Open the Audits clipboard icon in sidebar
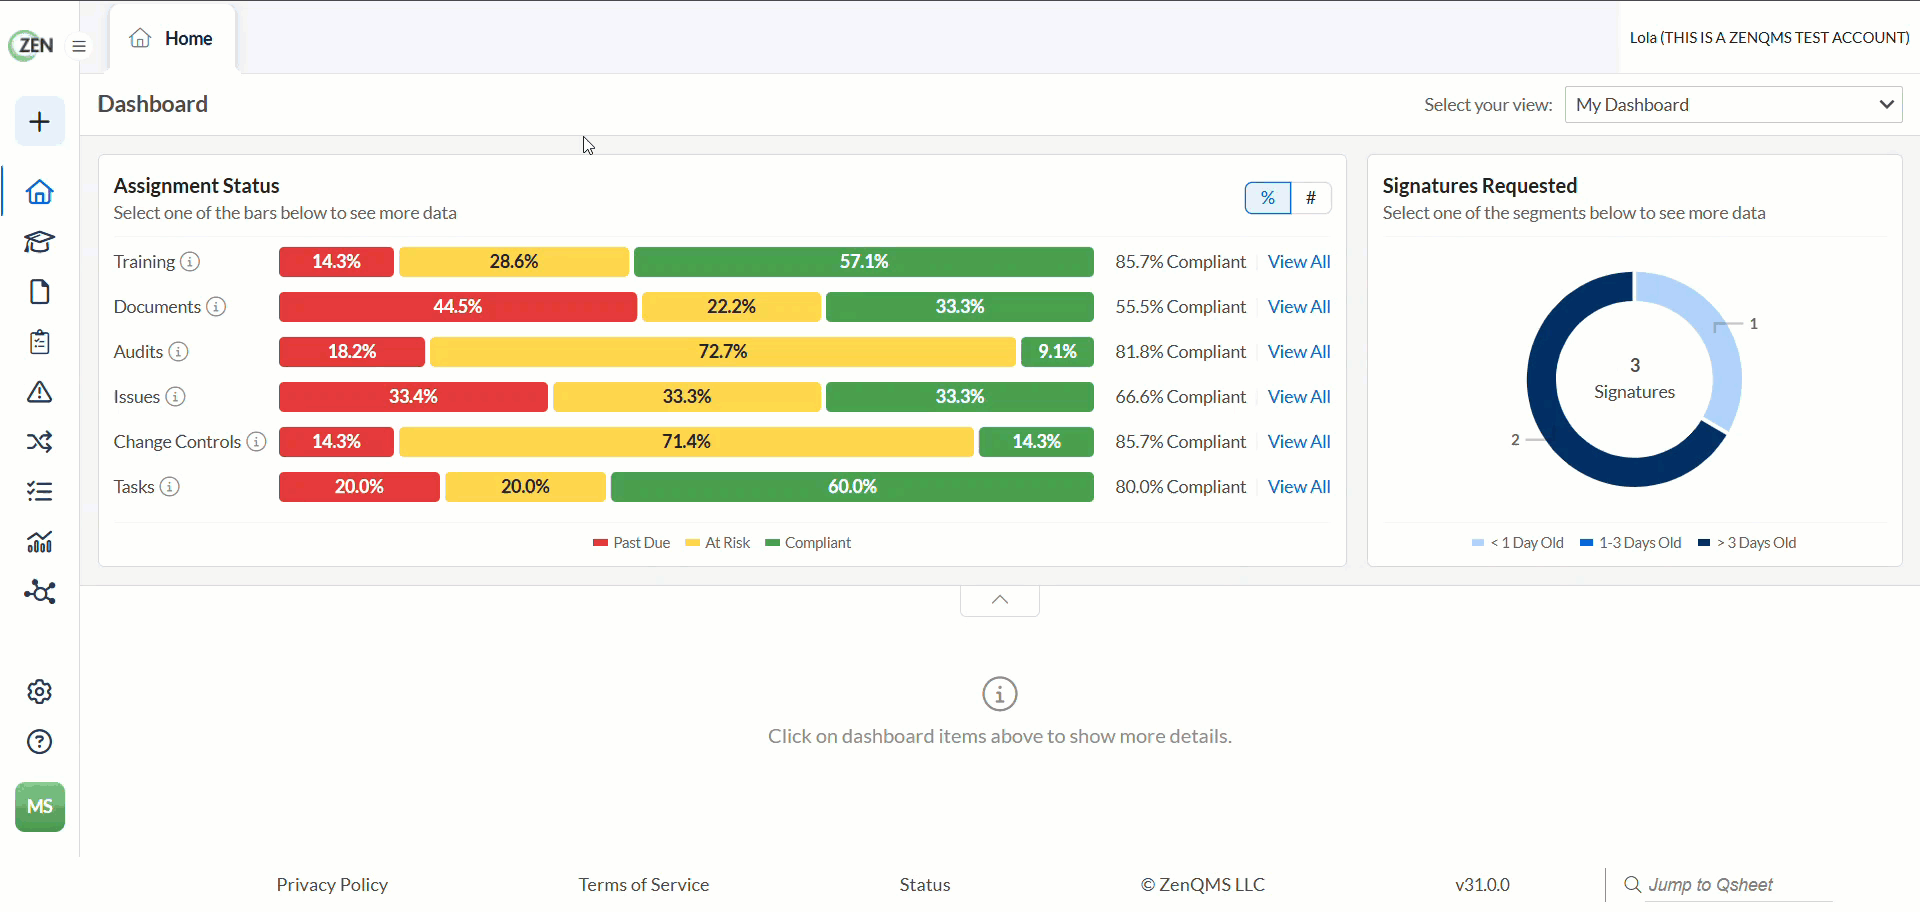Viewport: 1920px width, 912px height. 39,342
